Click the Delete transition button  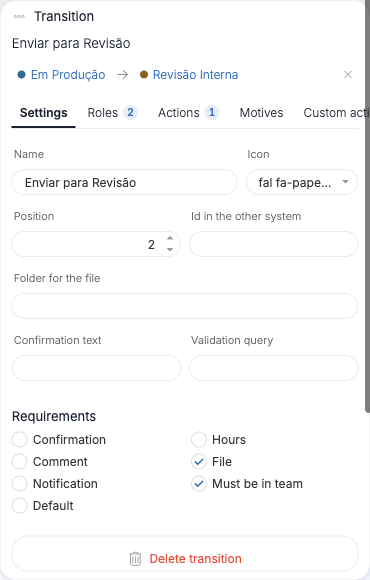[185, 559]
